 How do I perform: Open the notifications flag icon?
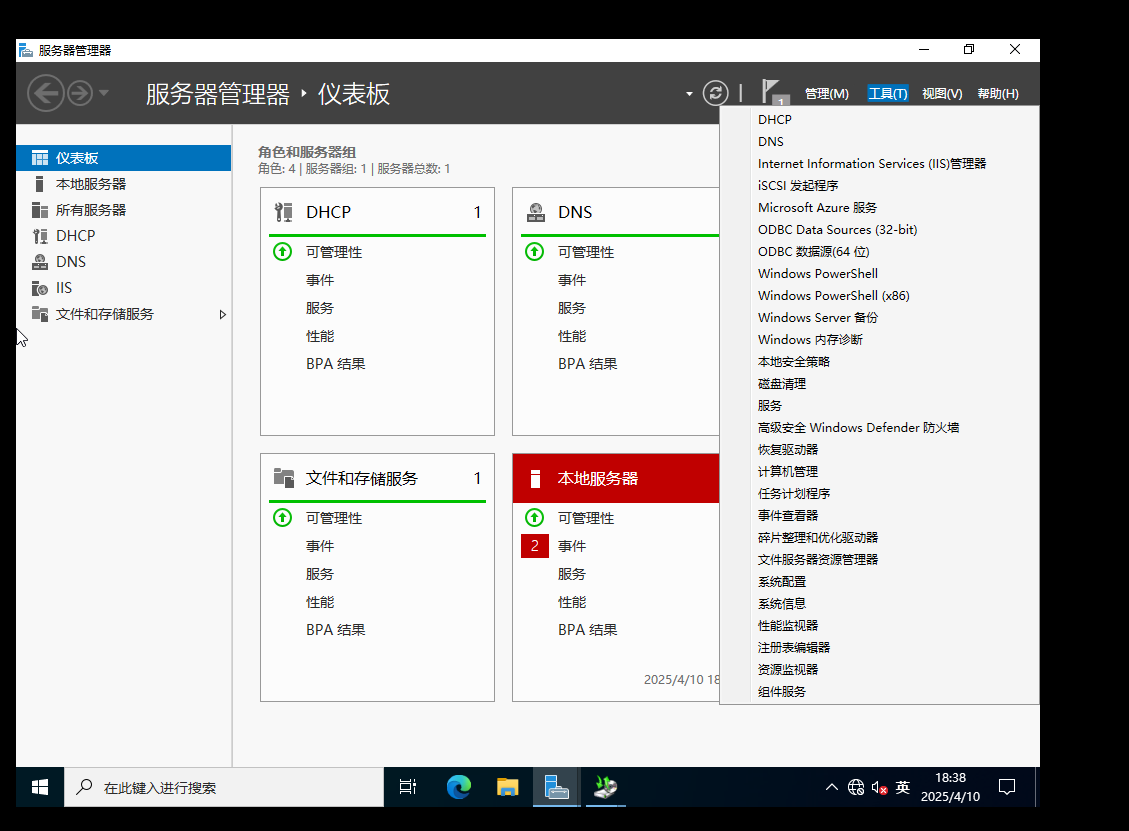[x=773, y=93]
